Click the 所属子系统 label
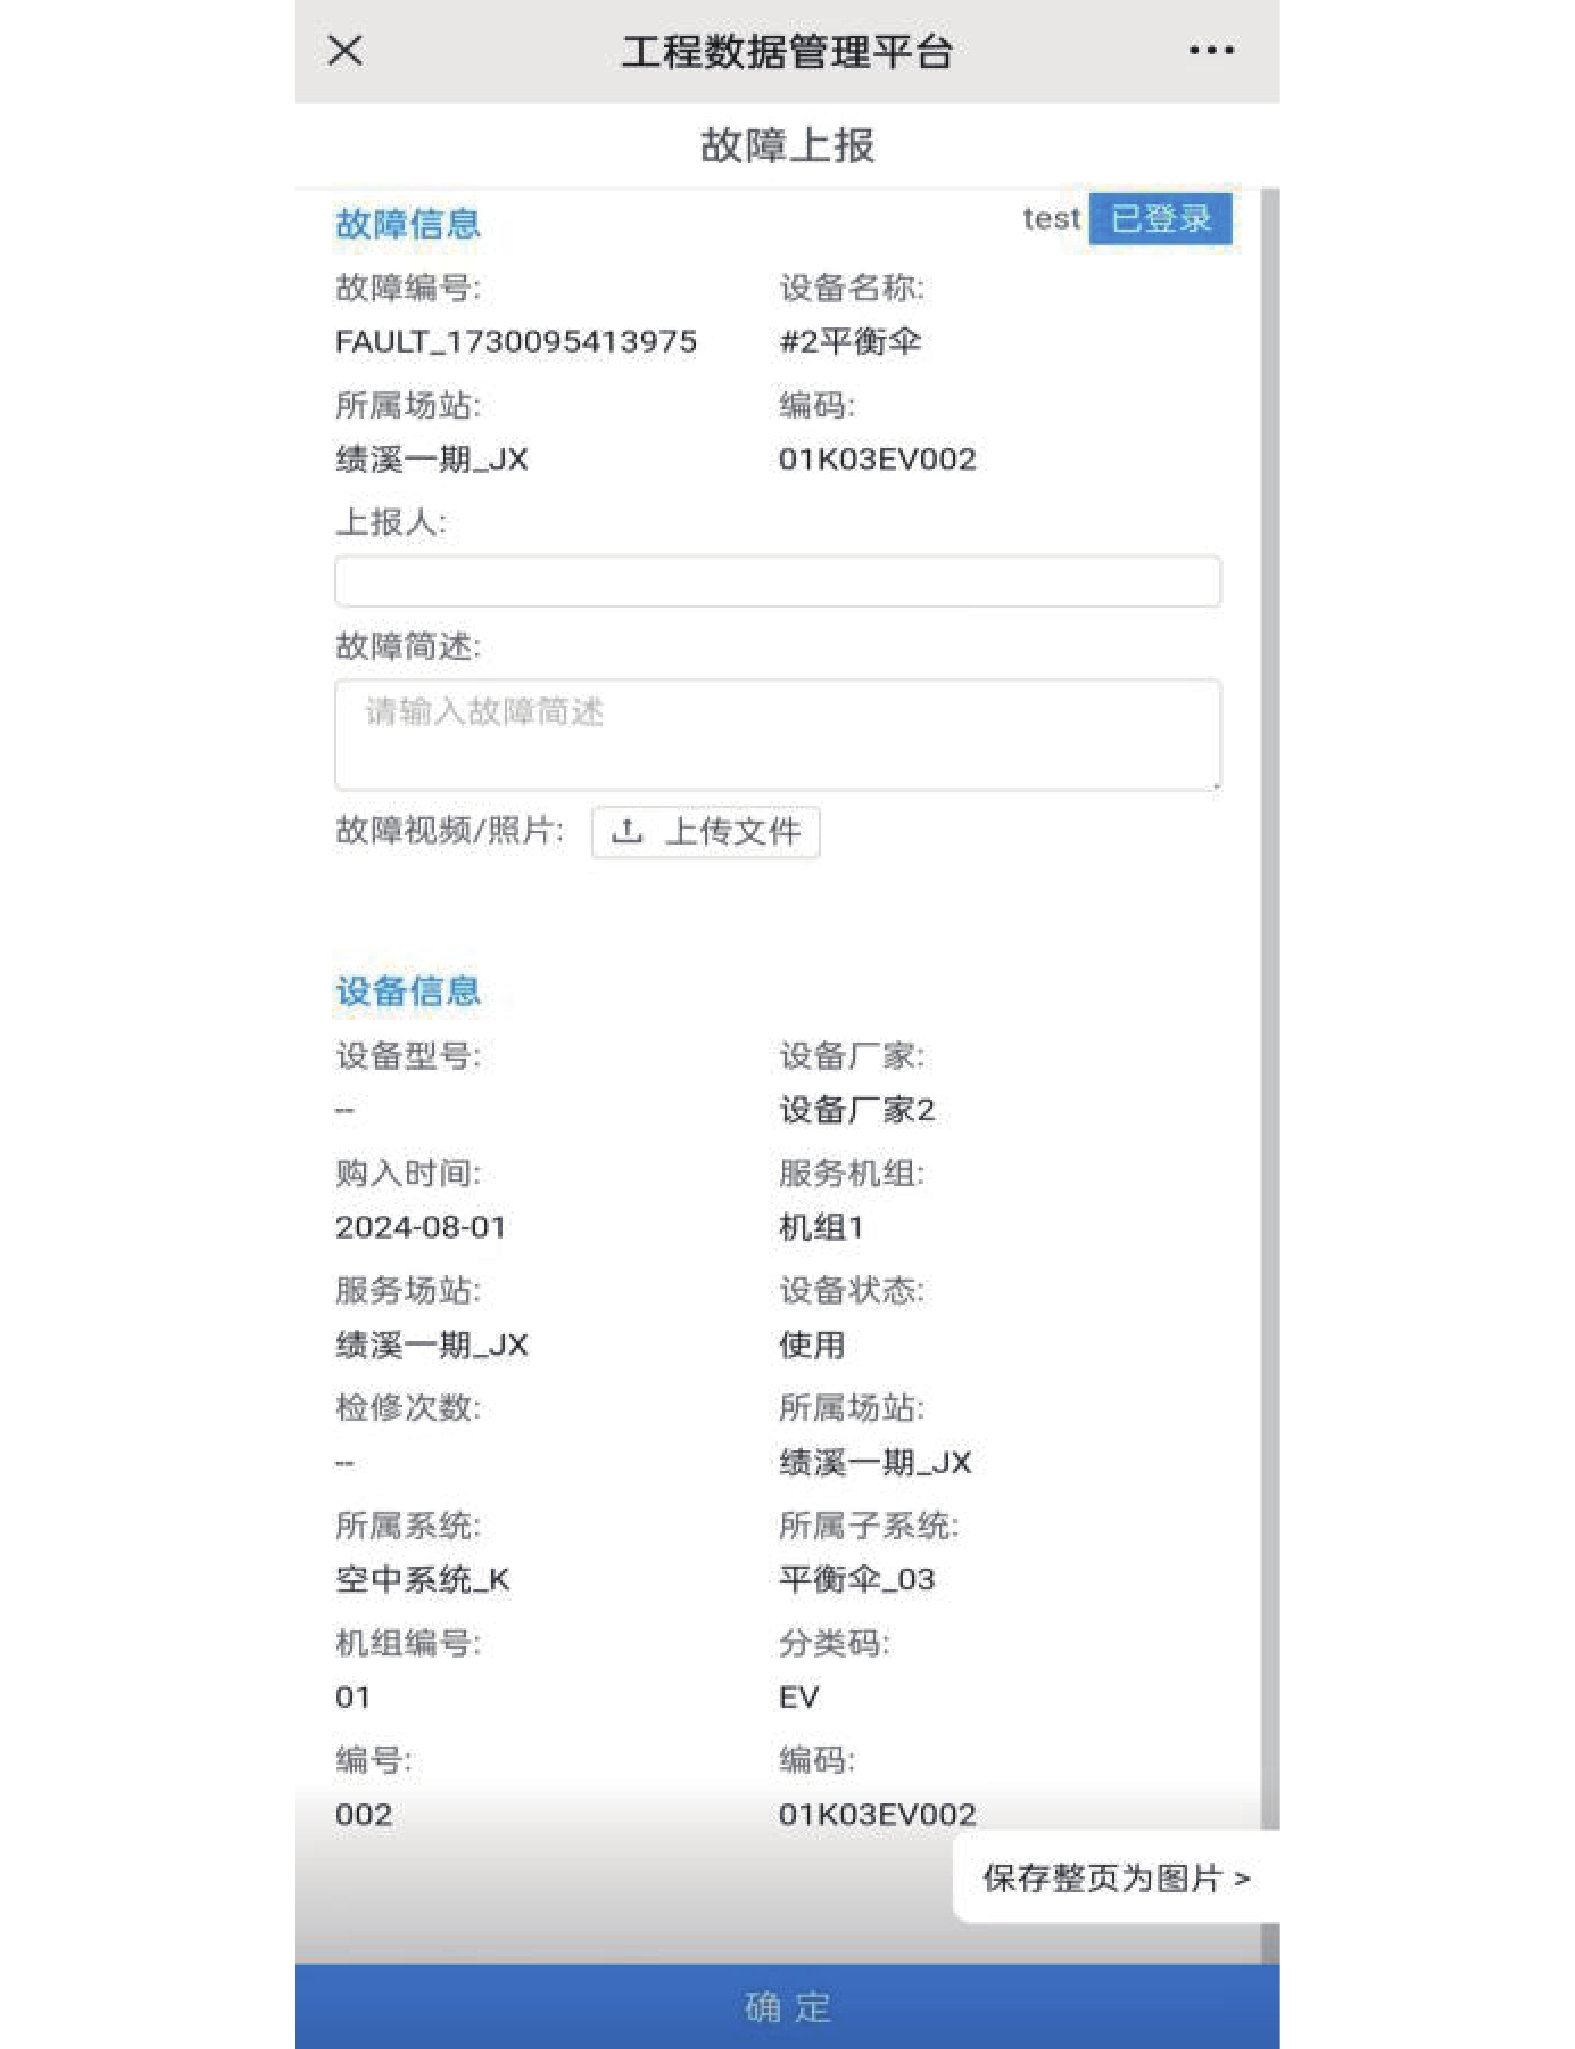This screenshot has width=1575, height=2049. pyautogui.click(x=869, y=1526)
